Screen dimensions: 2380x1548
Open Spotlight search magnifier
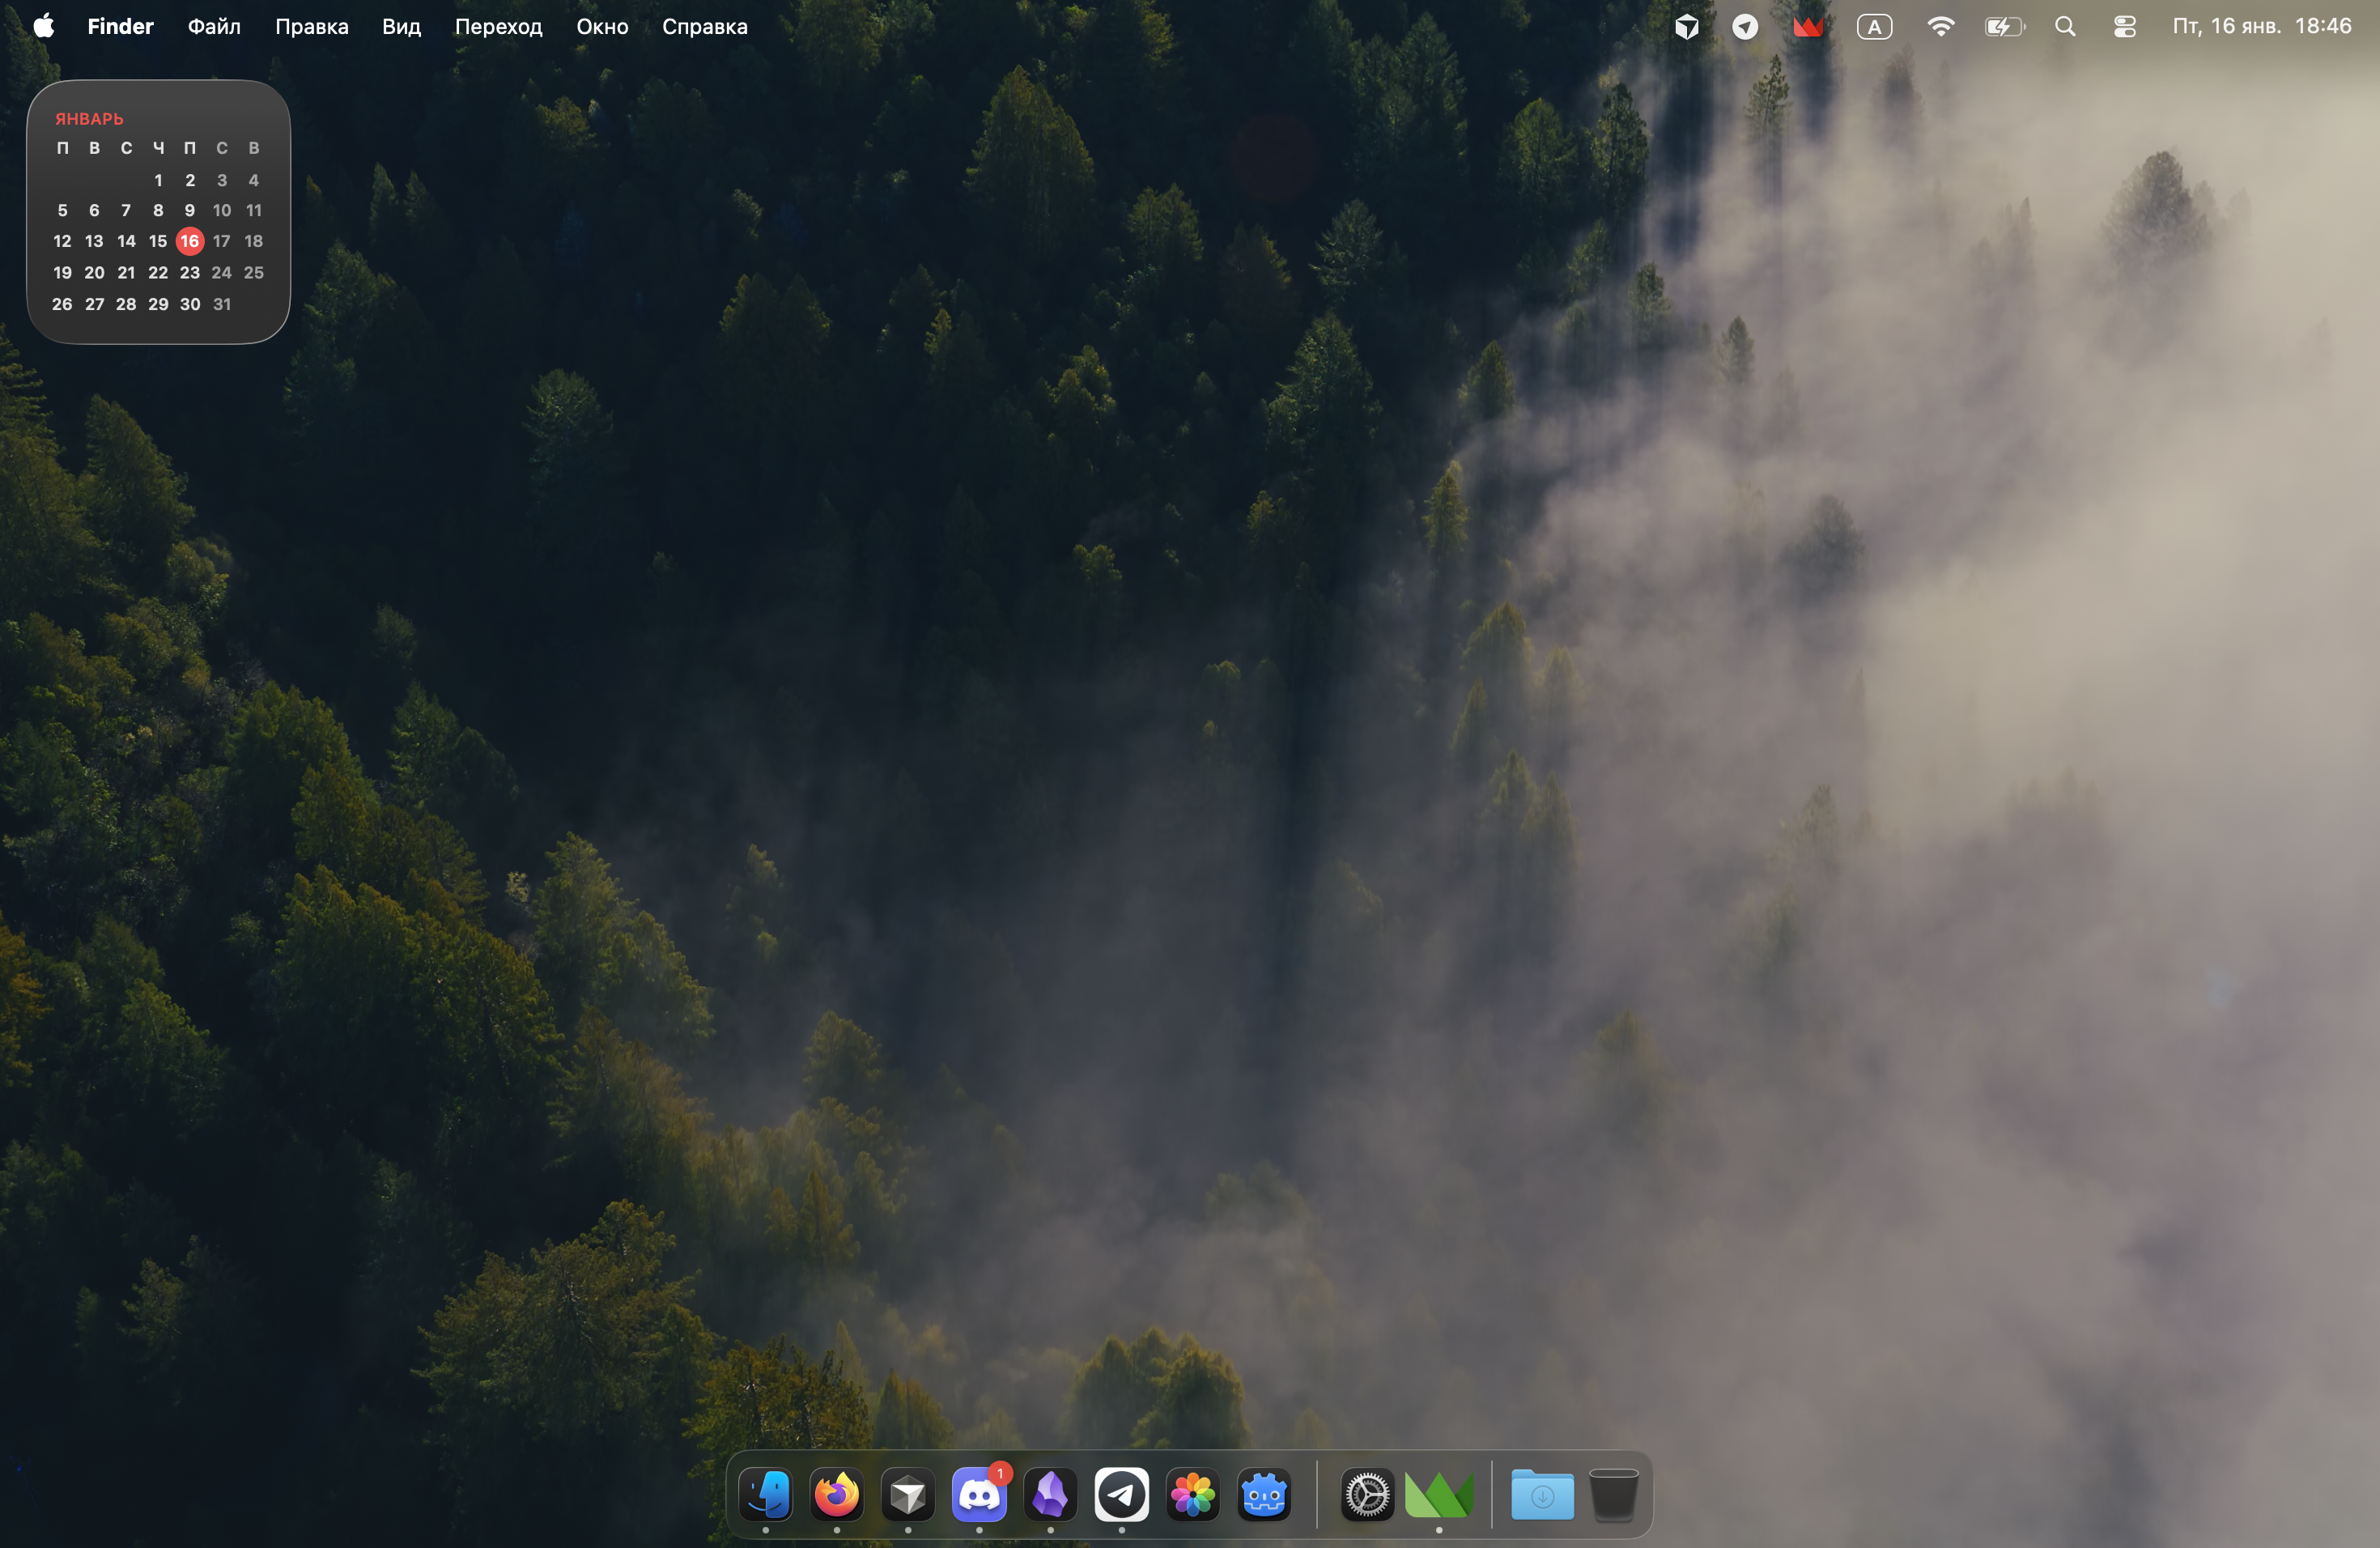(x=2065, y=27)
